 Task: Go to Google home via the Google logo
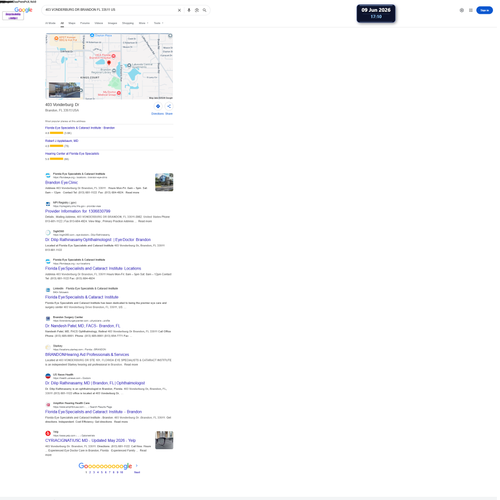pos(23,10)
